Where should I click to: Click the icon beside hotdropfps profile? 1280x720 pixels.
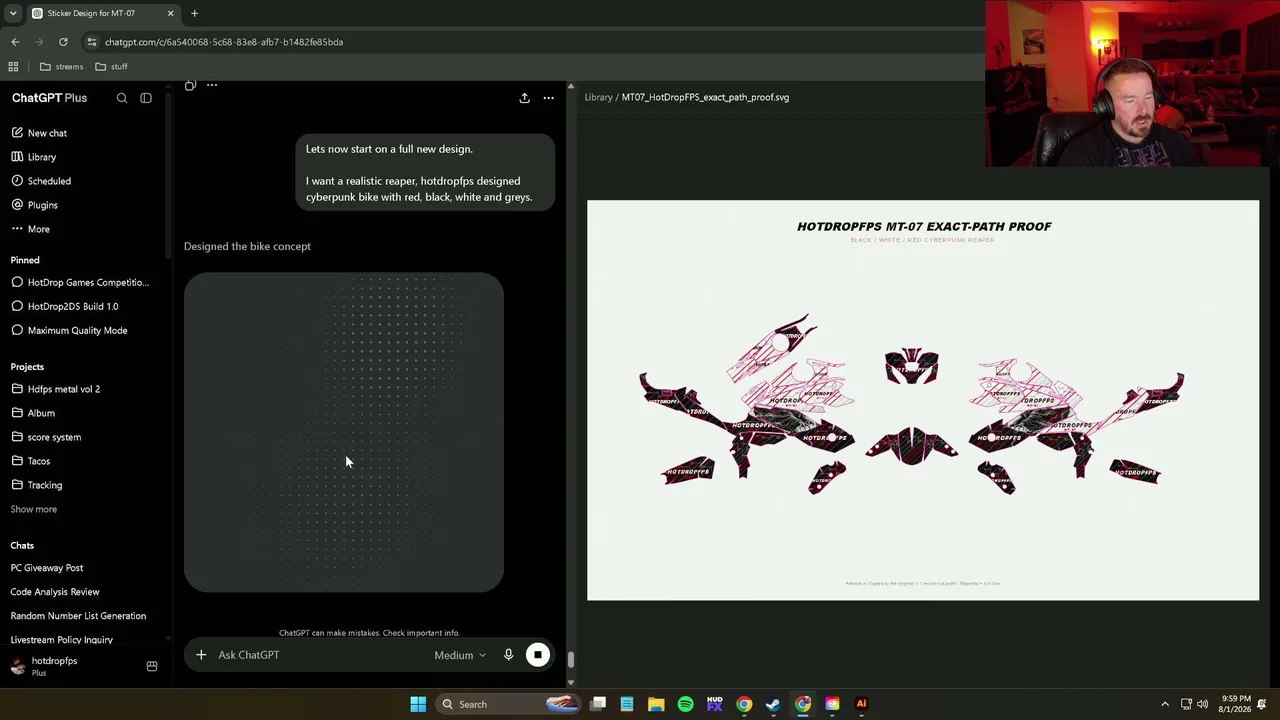(x=152, y=666)
